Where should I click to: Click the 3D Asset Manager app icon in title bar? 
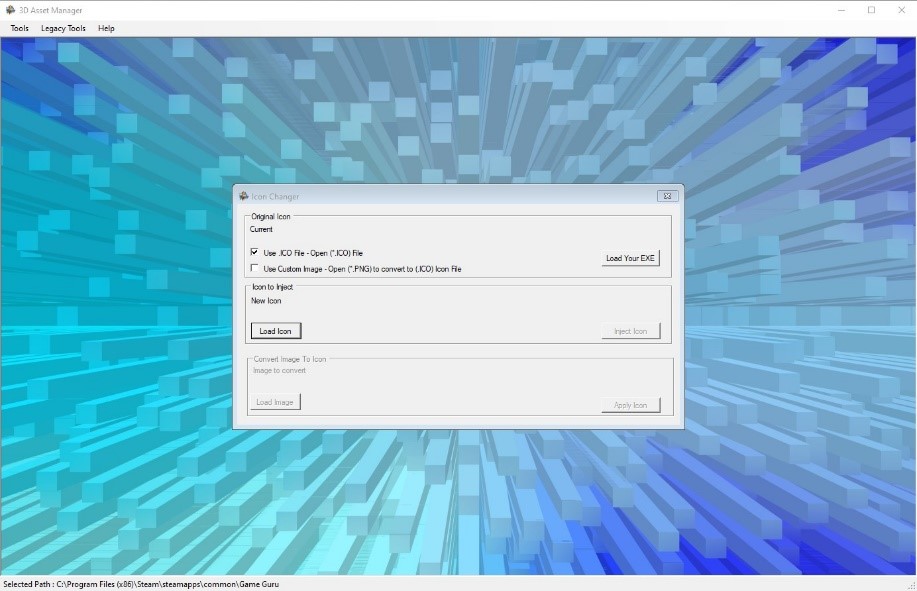pos(10,9)
